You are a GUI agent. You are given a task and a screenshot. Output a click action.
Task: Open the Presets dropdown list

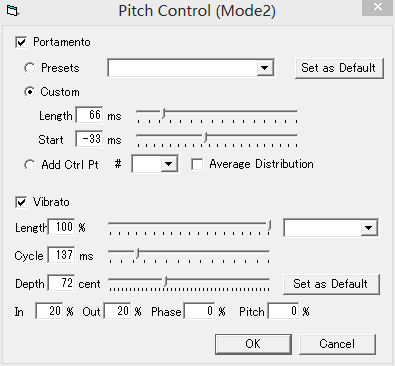pyautogui.click(x=265, y=68)
